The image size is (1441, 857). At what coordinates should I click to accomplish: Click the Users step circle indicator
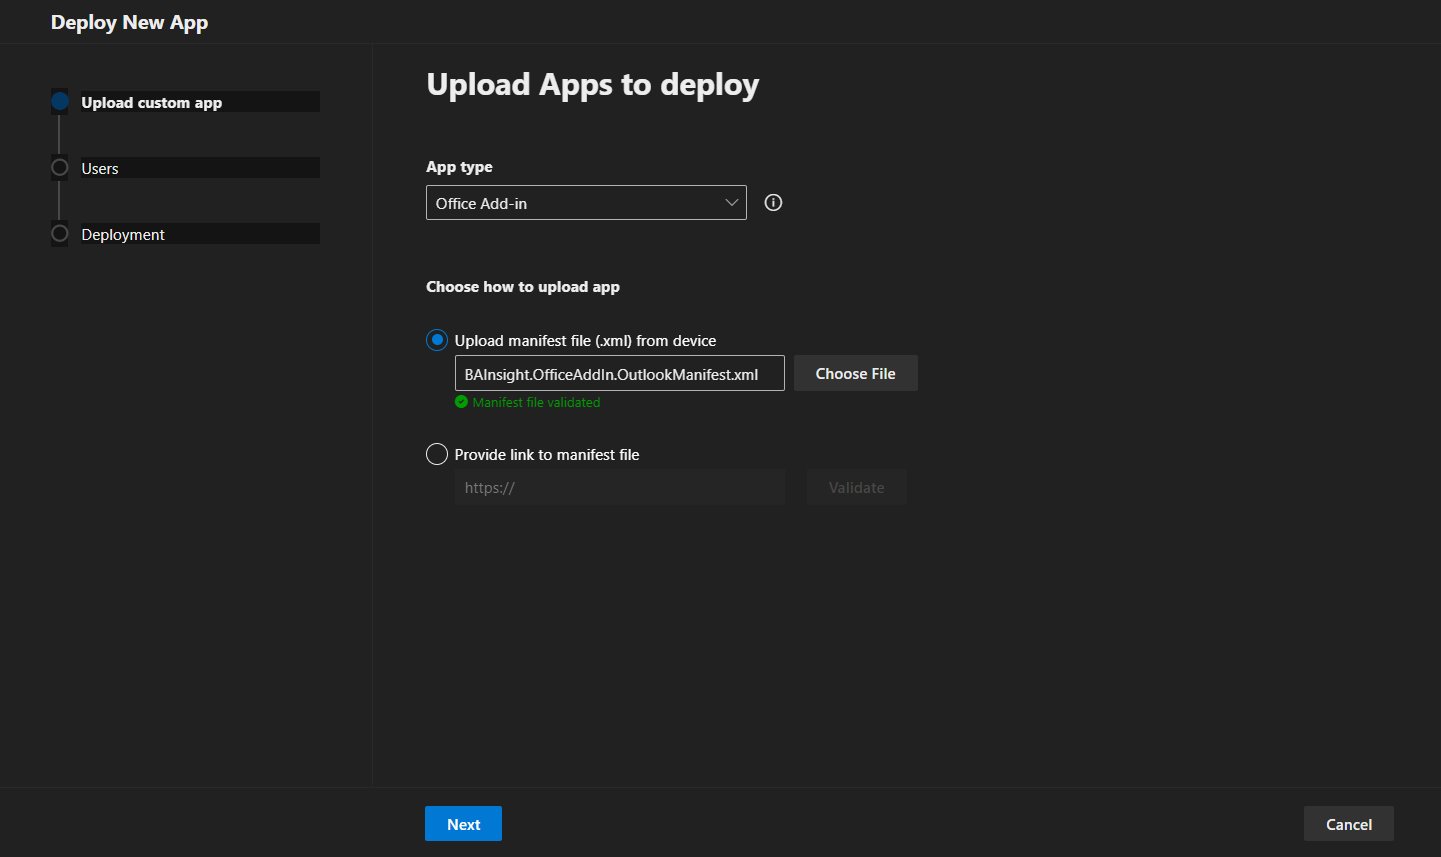pyautogui.click(x=60, y=167)
